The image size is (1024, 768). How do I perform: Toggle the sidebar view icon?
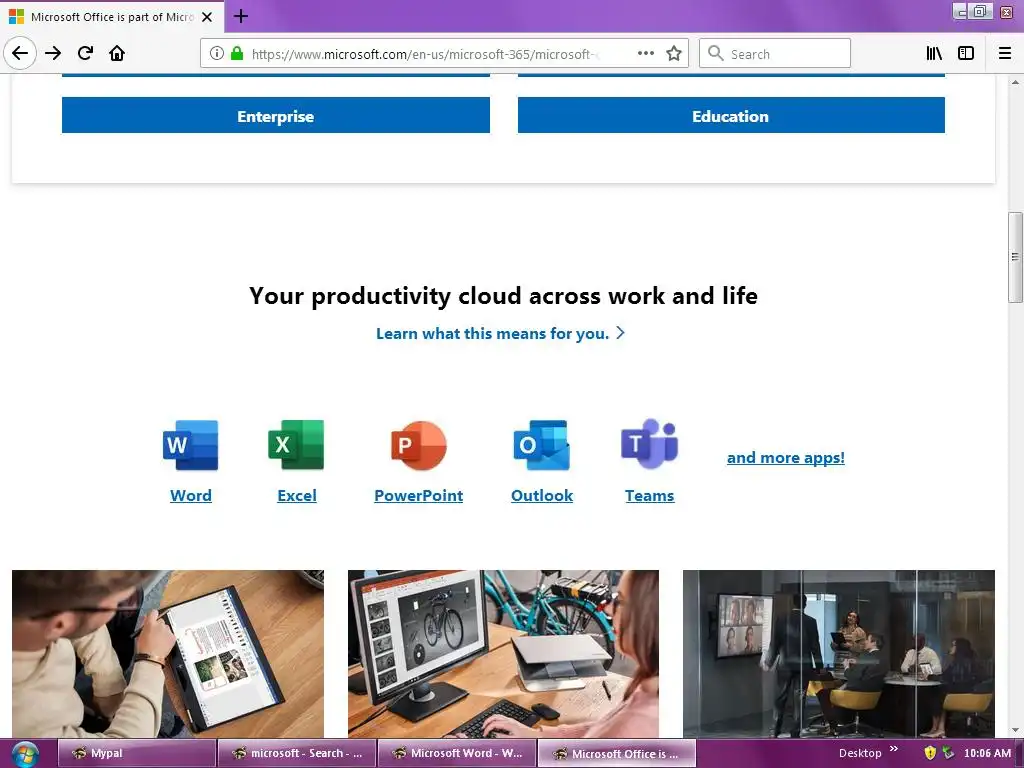[966, 53]
